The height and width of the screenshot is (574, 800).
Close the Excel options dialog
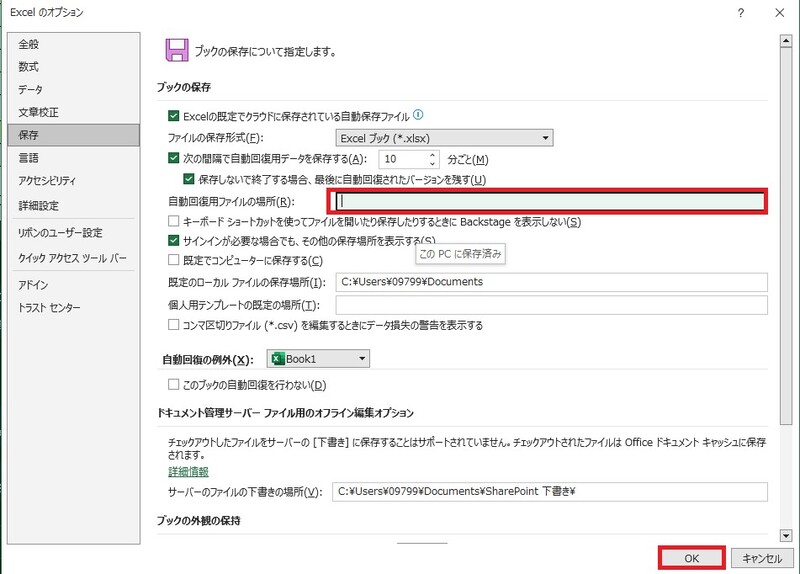pyautogui.click(x=780, y=13)
